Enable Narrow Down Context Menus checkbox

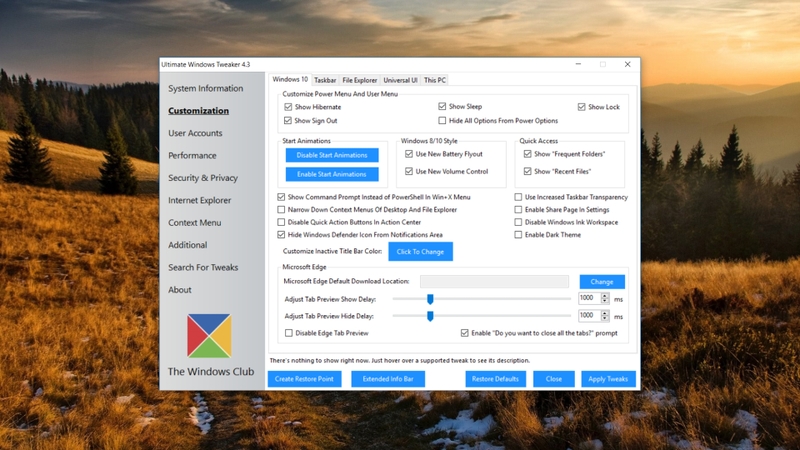281,210
